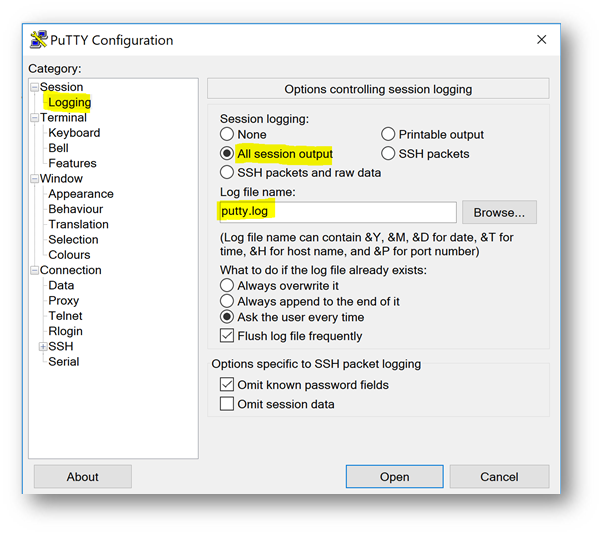Toggle Flush log file frequently checkbox

point(227,336)
